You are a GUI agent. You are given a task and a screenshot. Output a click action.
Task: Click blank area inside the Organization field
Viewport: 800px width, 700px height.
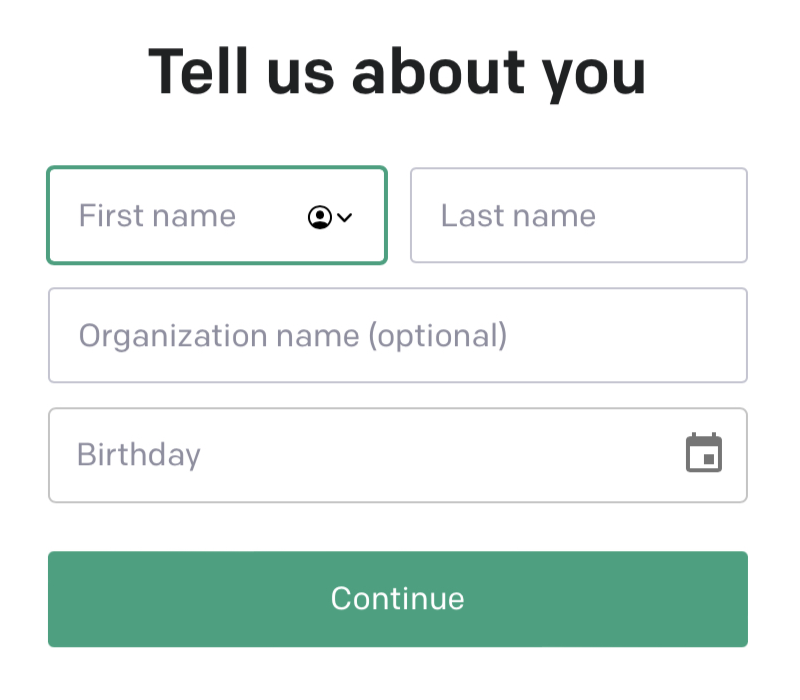click(x=630, y=336)
